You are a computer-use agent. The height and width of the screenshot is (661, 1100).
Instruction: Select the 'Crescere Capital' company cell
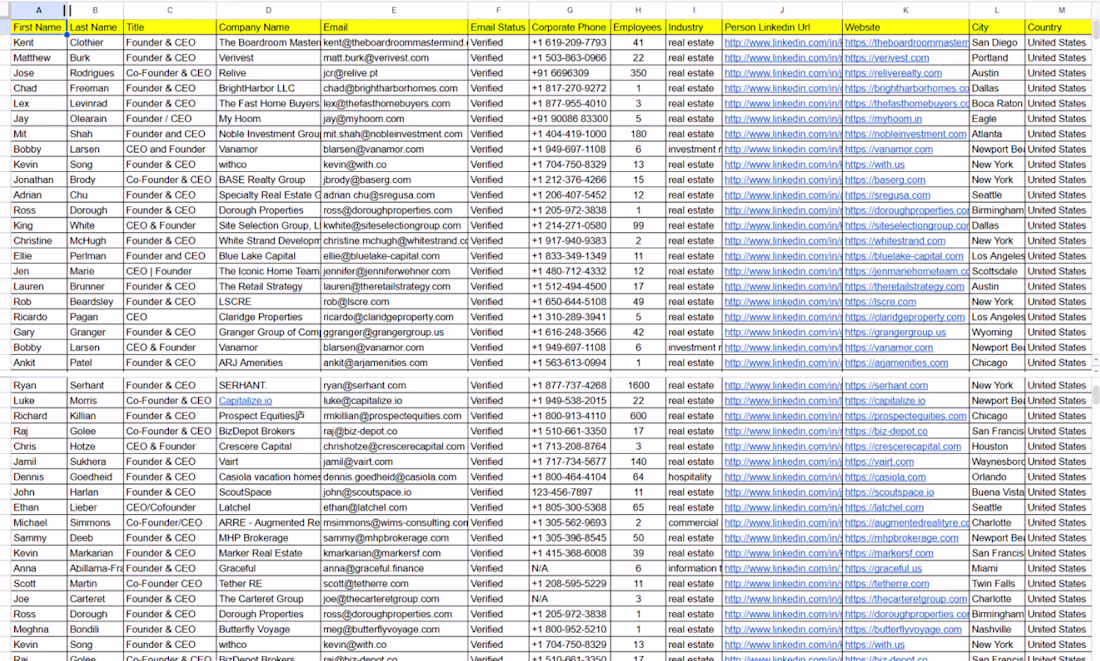269,446
